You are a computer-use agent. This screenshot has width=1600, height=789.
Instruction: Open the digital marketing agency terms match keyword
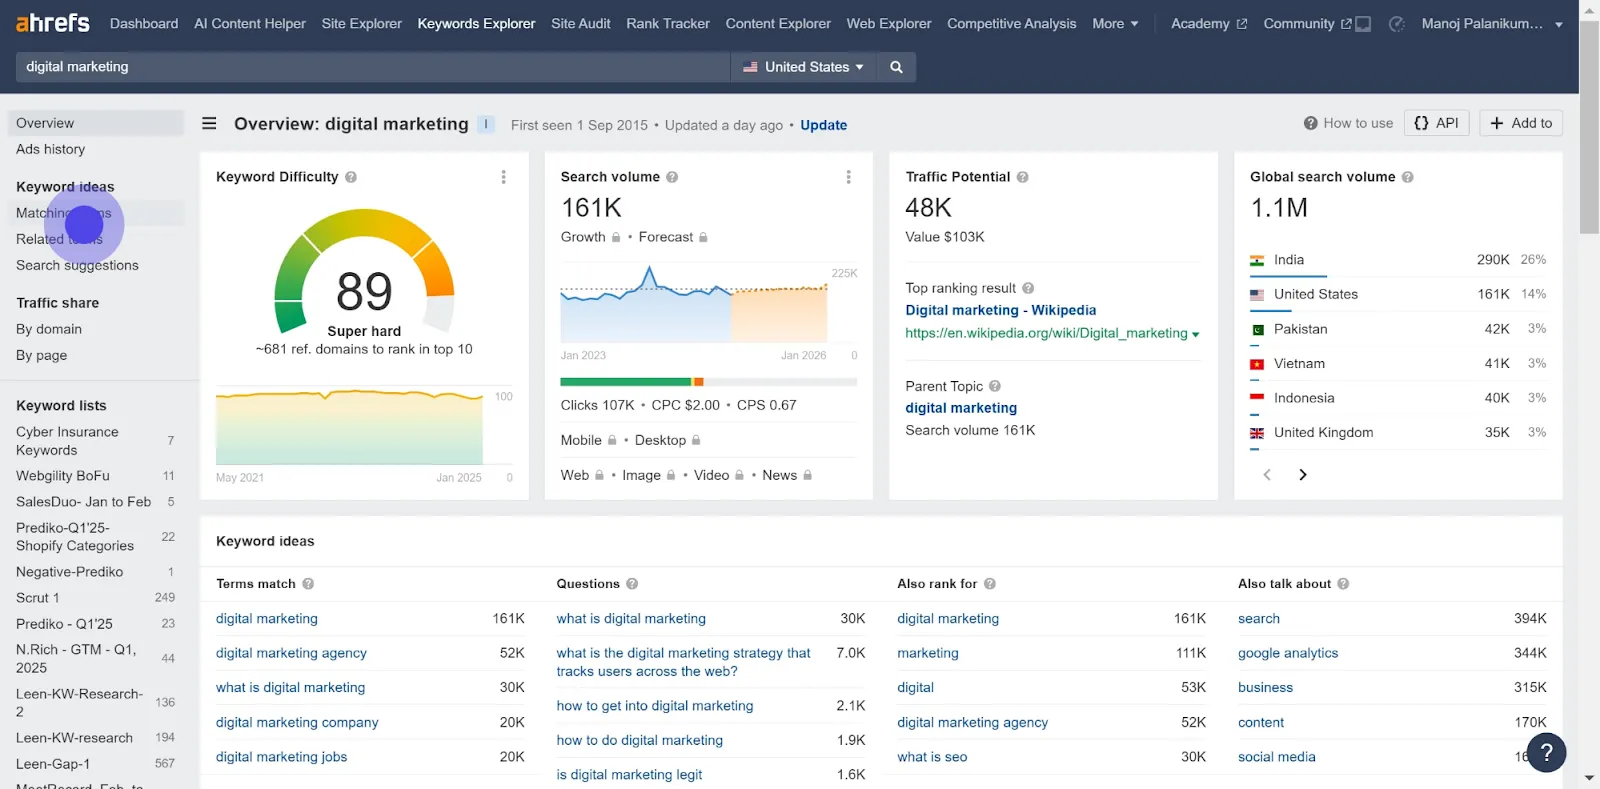[x=291, y=653]
